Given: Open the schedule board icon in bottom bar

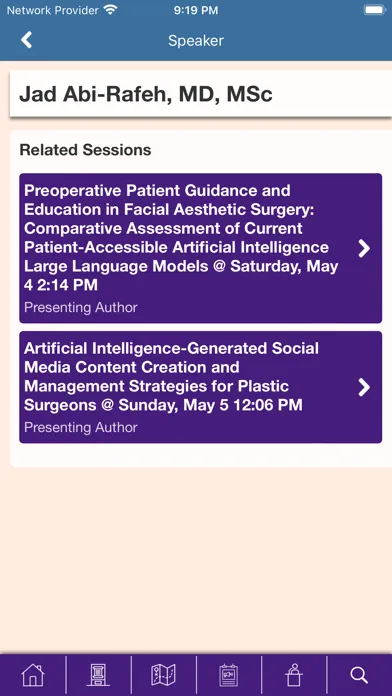Looking at the screenshot, I should coord(229,675).
